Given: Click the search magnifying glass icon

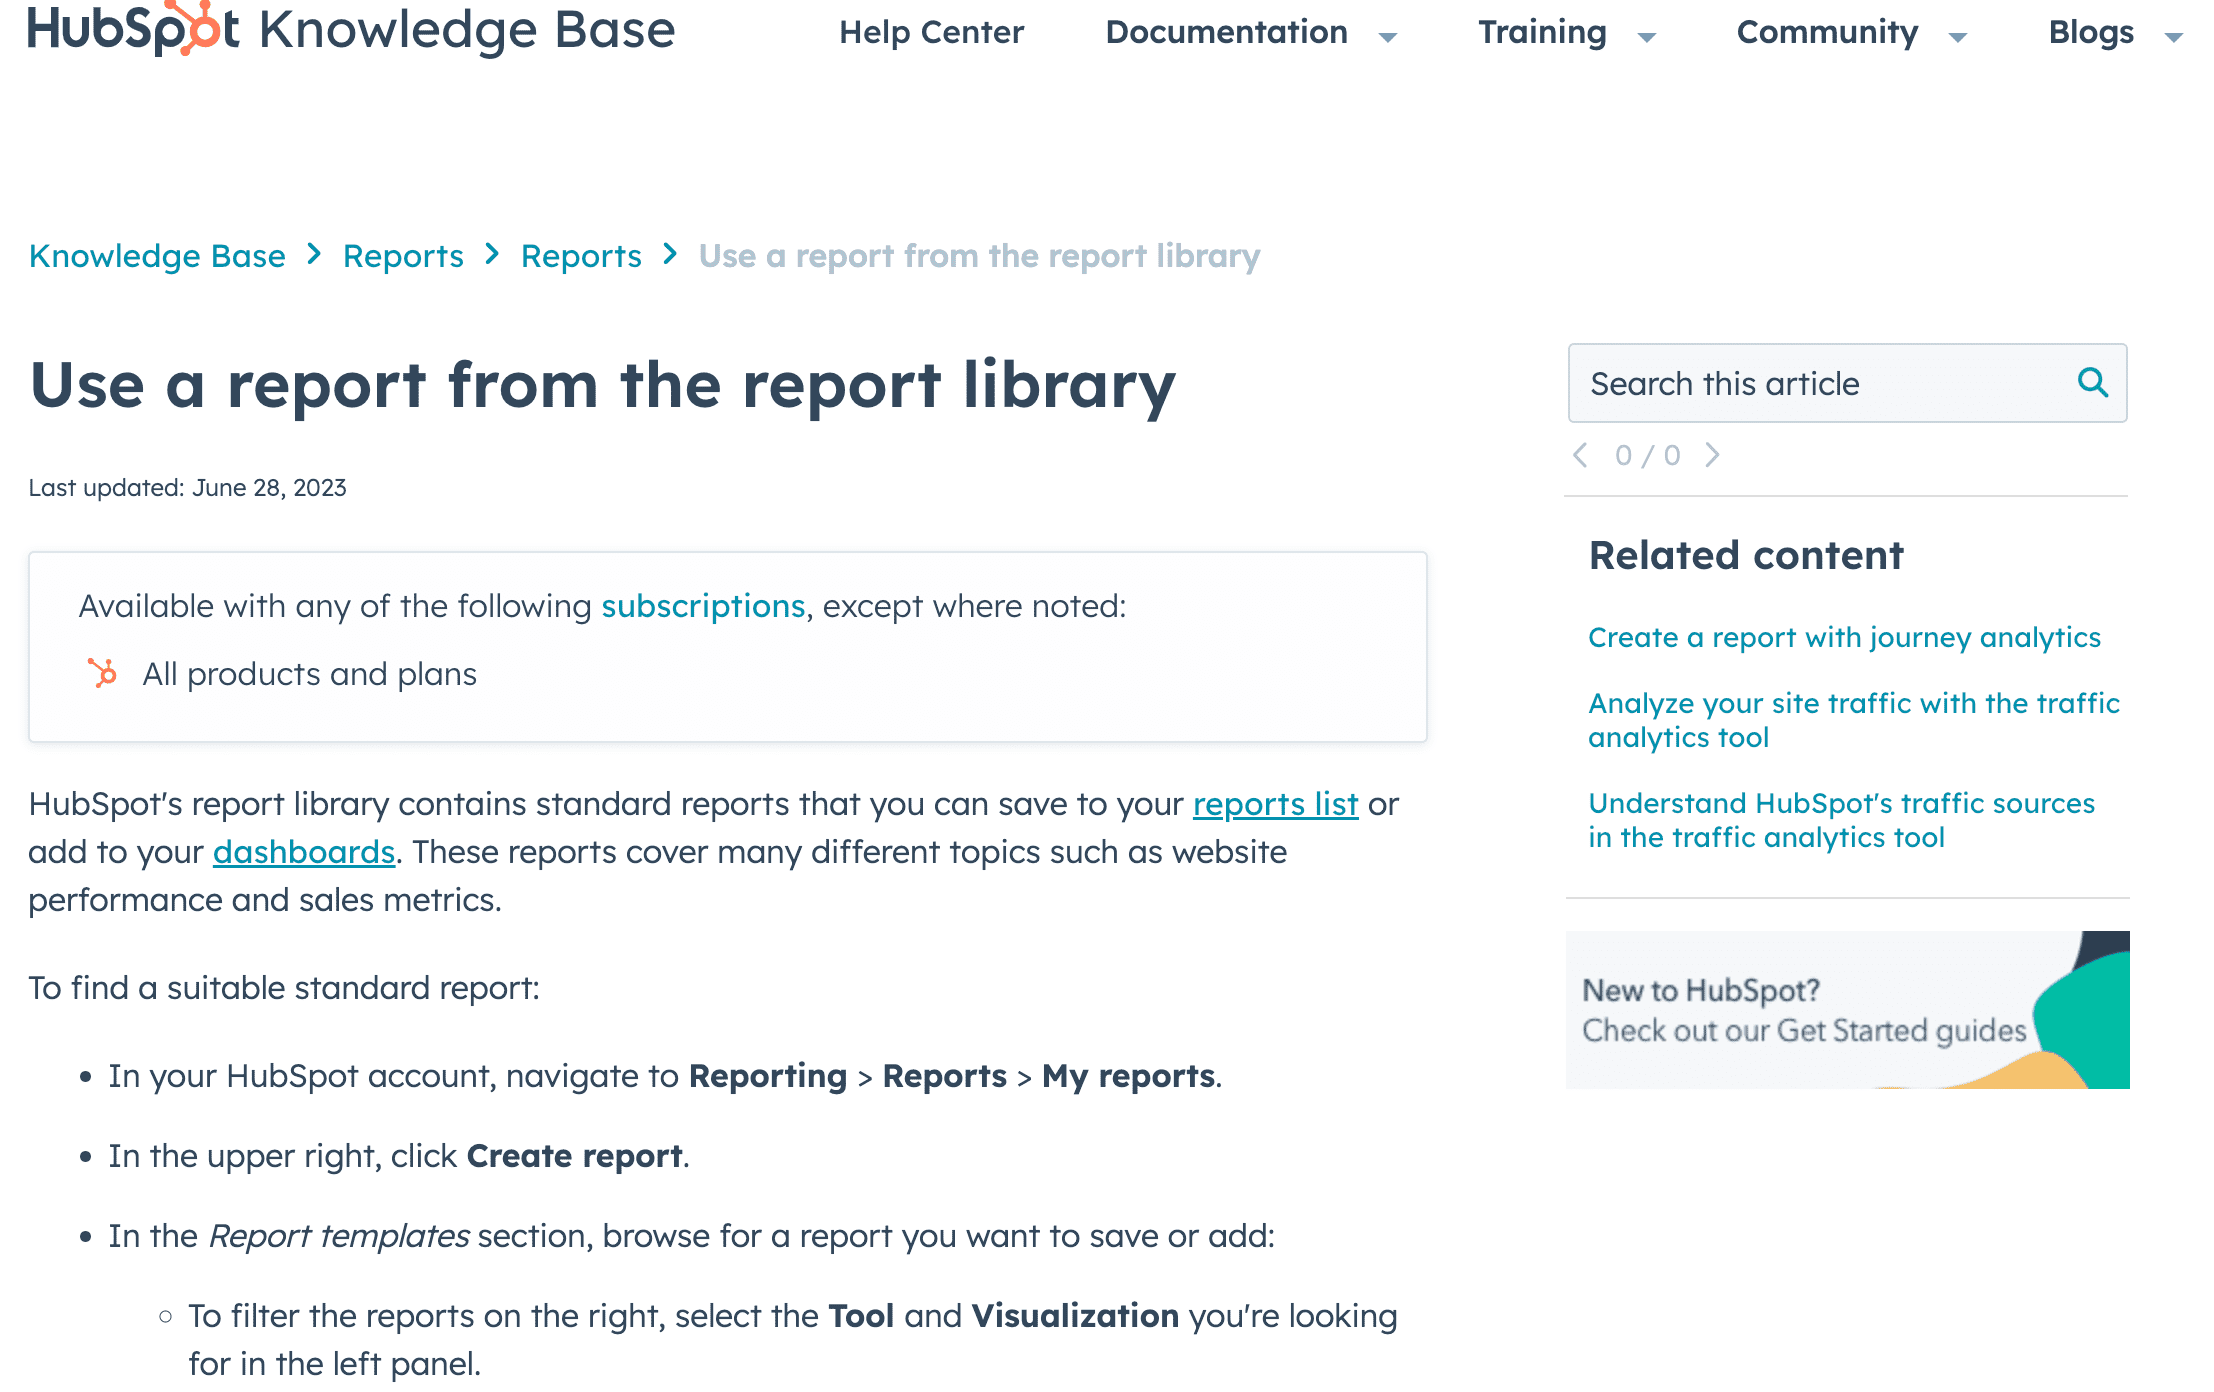Looking at the screenshot, I should coord(2092,383).
